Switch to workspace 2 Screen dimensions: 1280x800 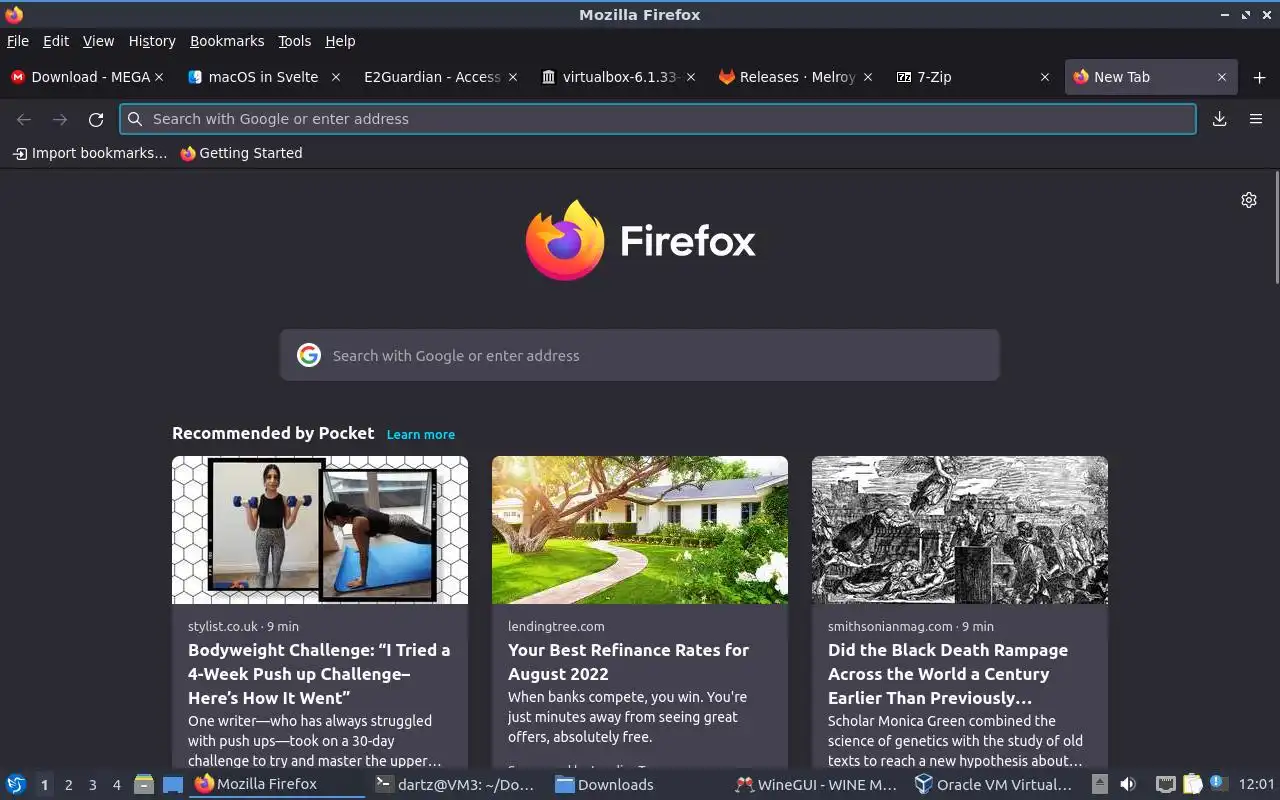(x=68, y=785)
